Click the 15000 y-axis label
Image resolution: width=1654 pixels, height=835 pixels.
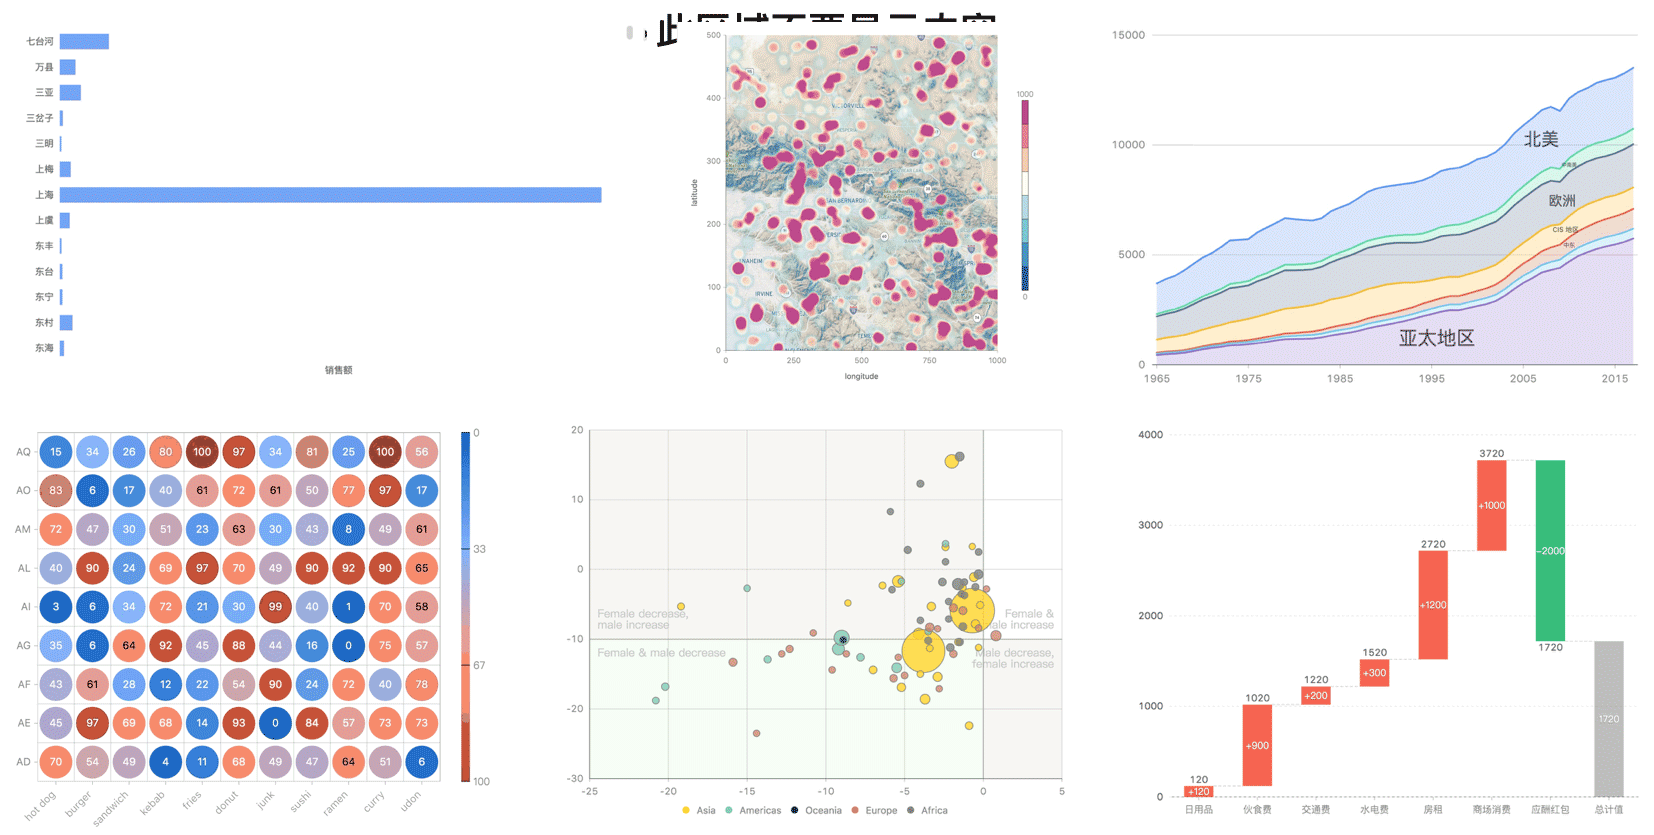pos(1128,35)
